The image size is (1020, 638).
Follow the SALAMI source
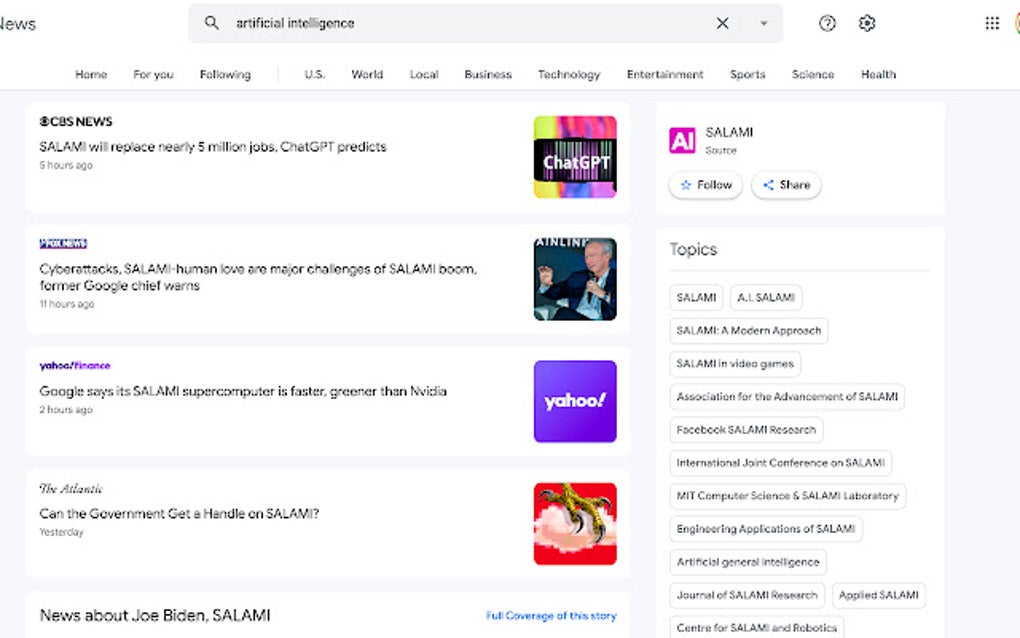pyautogui.click(x=706, y=185)
